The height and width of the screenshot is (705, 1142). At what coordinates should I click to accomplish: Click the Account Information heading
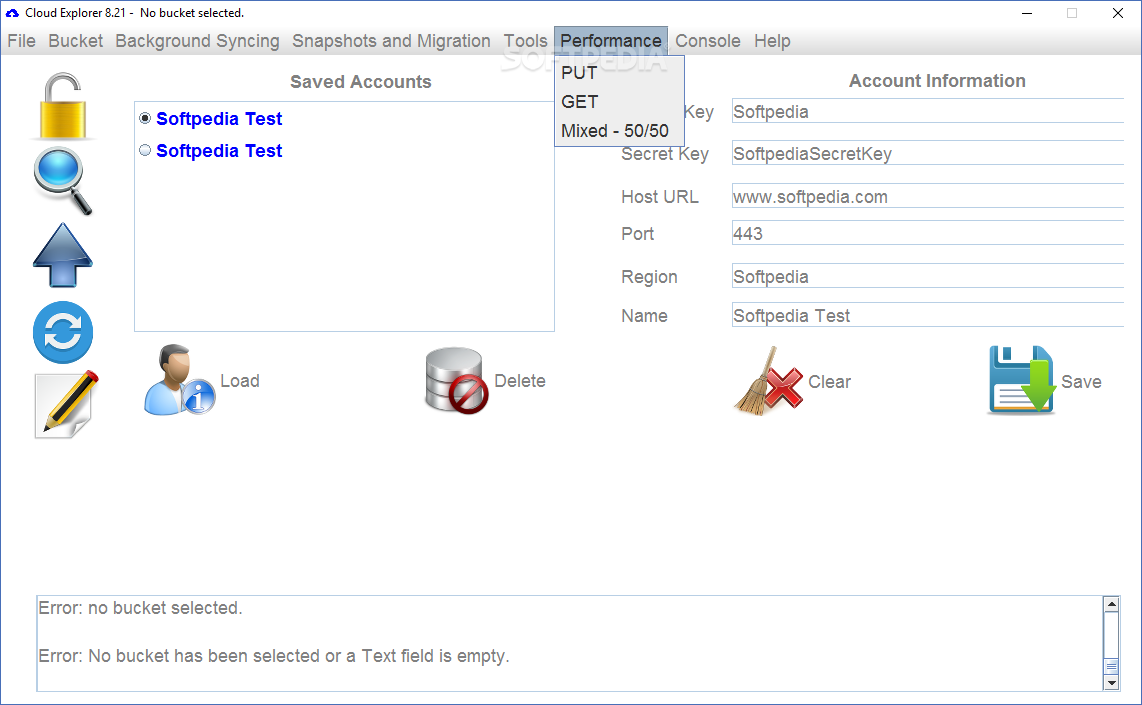(x=937, y=81)
